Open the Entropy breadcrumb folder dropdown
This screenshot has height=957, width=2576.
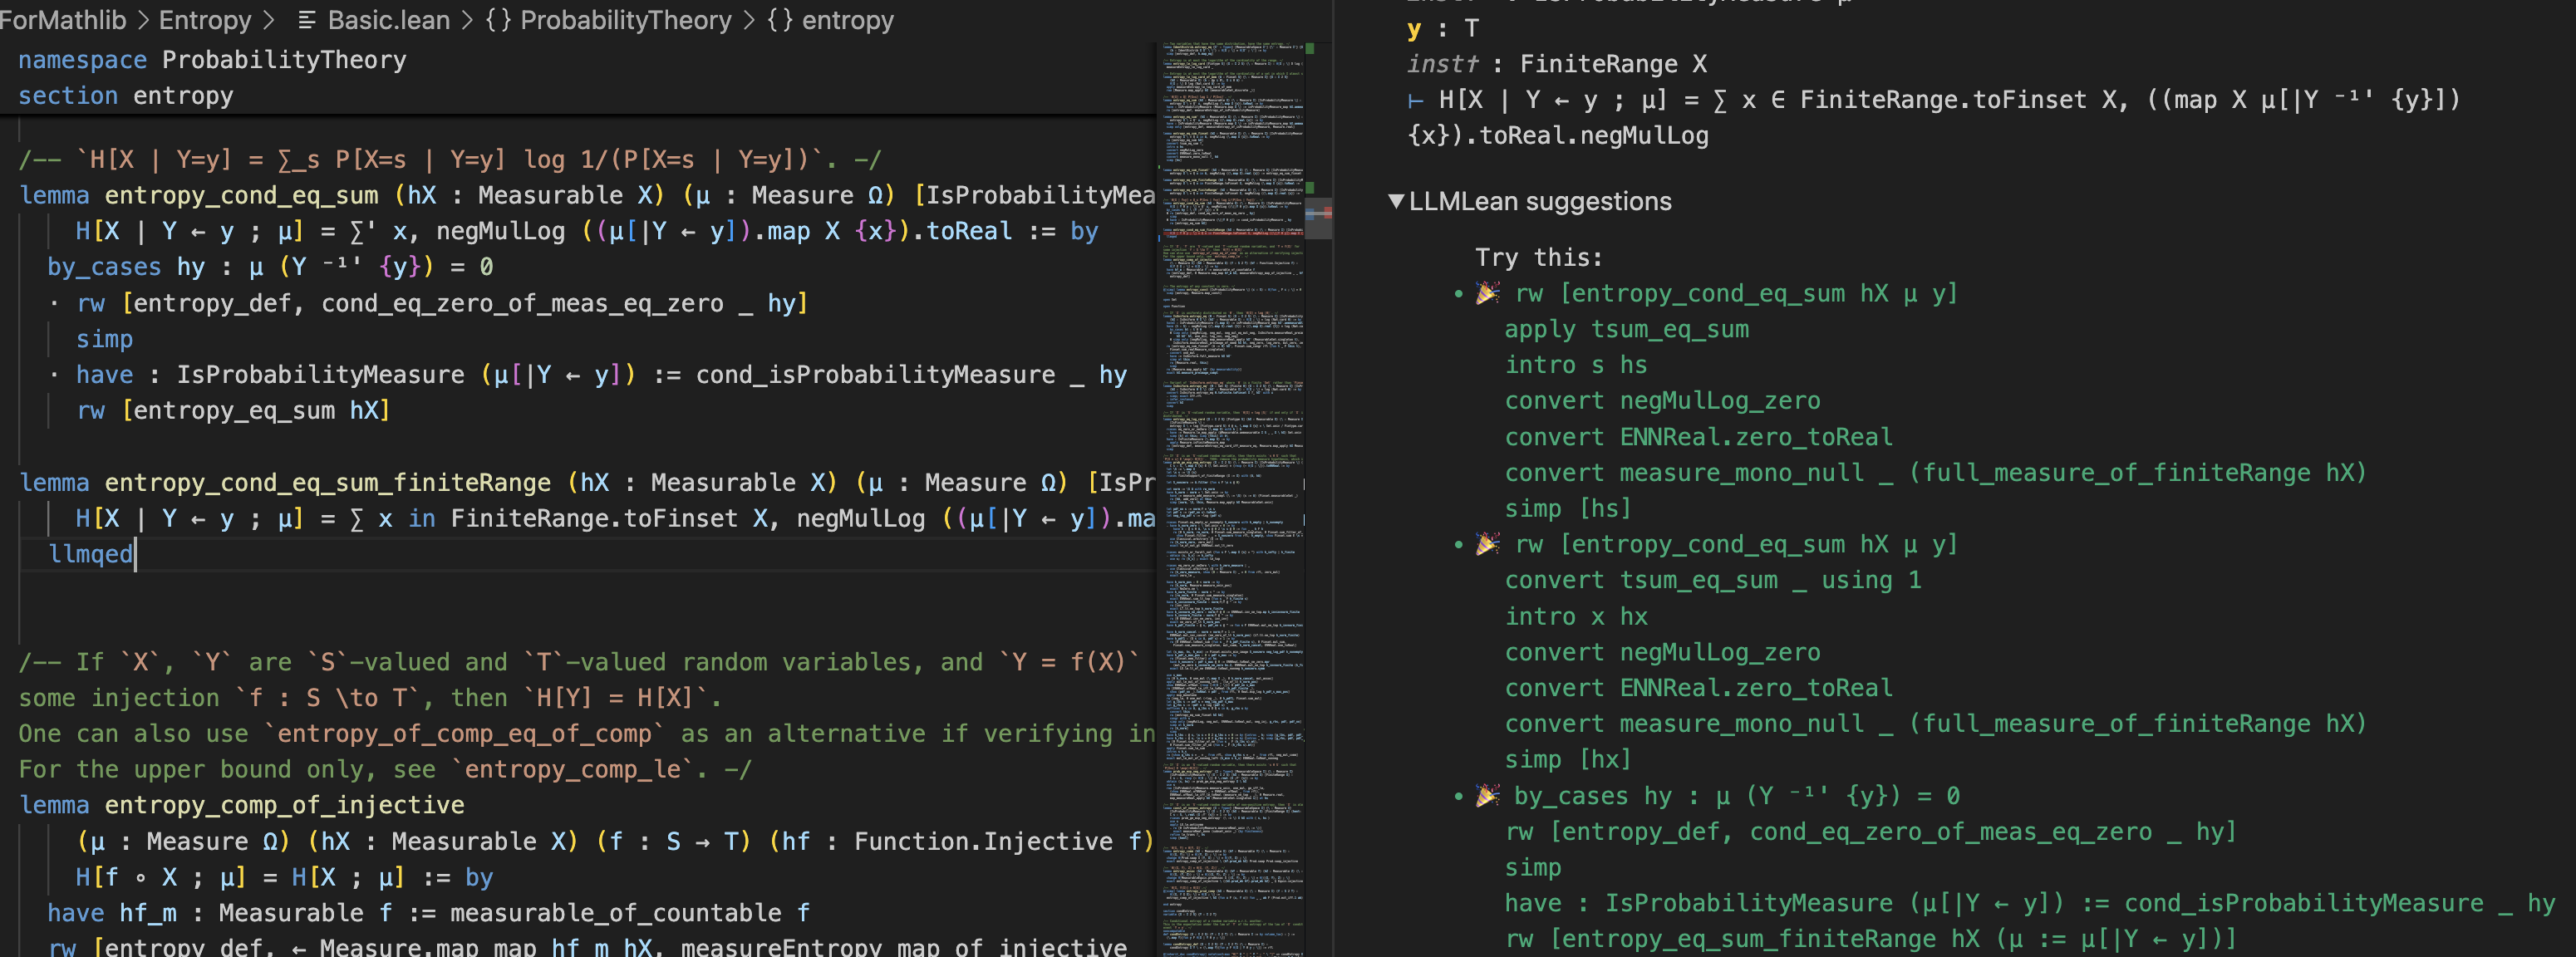point(205,21)
